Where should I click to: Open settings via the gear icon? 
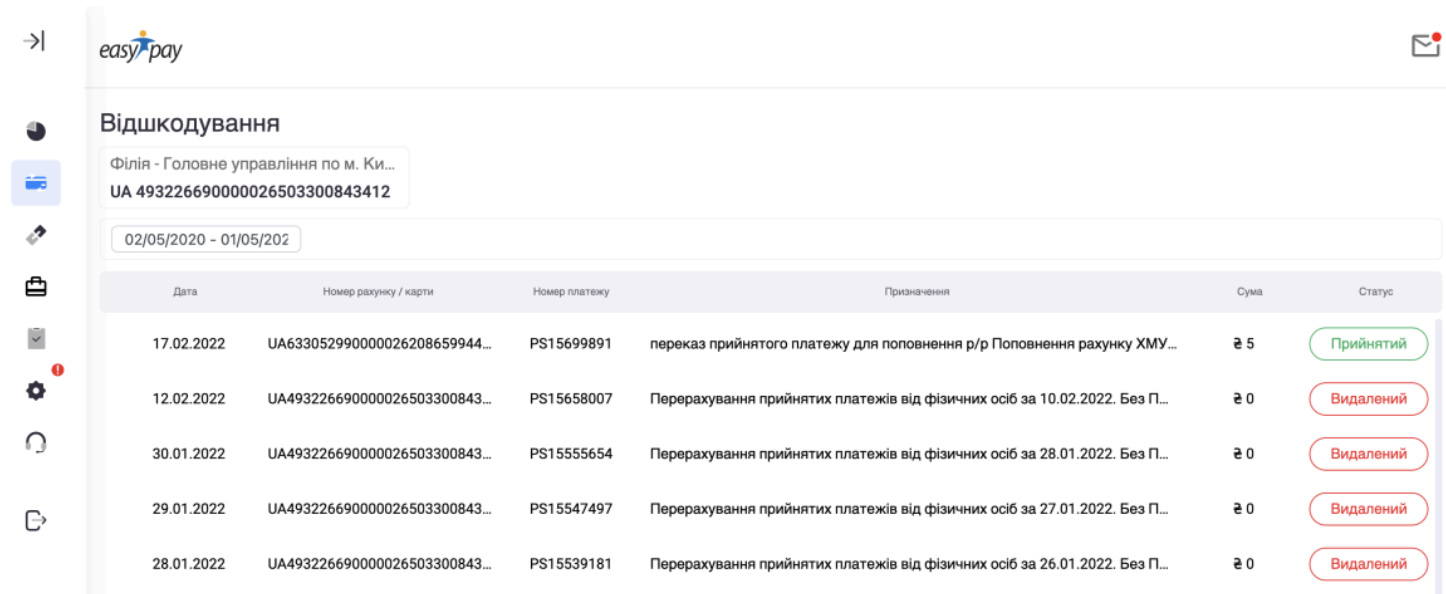(x=35, y=391)
